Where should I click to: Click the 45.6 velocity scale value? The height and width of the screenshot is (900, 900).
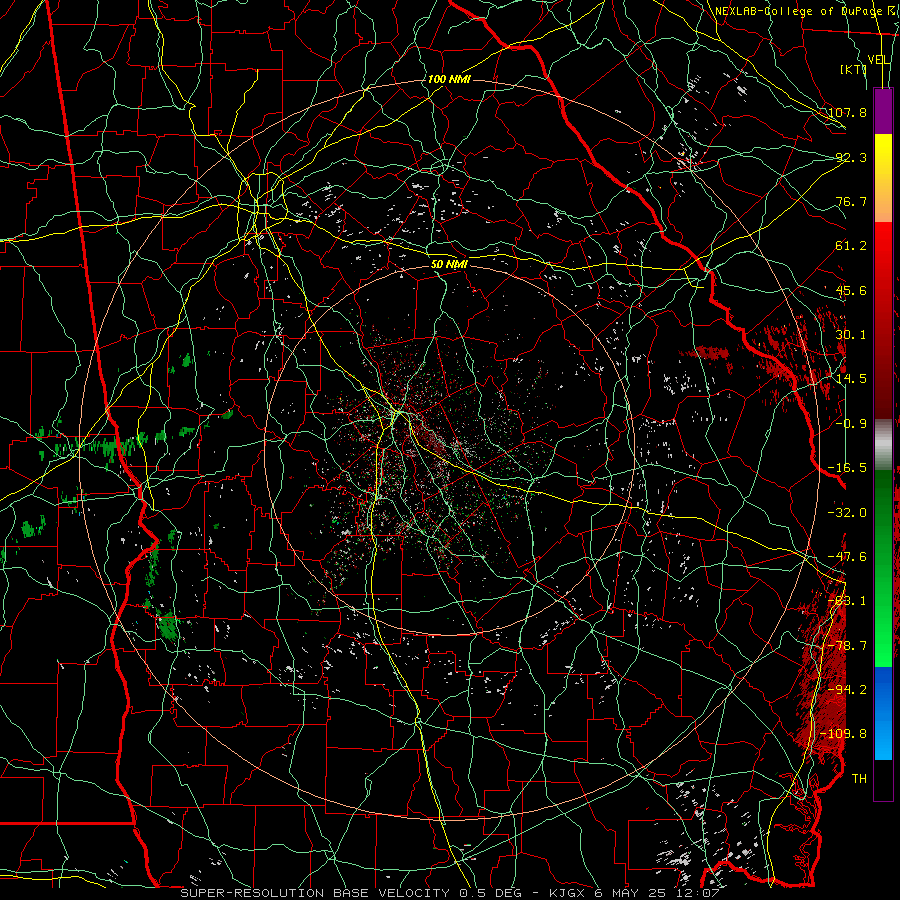click(851, 290)
